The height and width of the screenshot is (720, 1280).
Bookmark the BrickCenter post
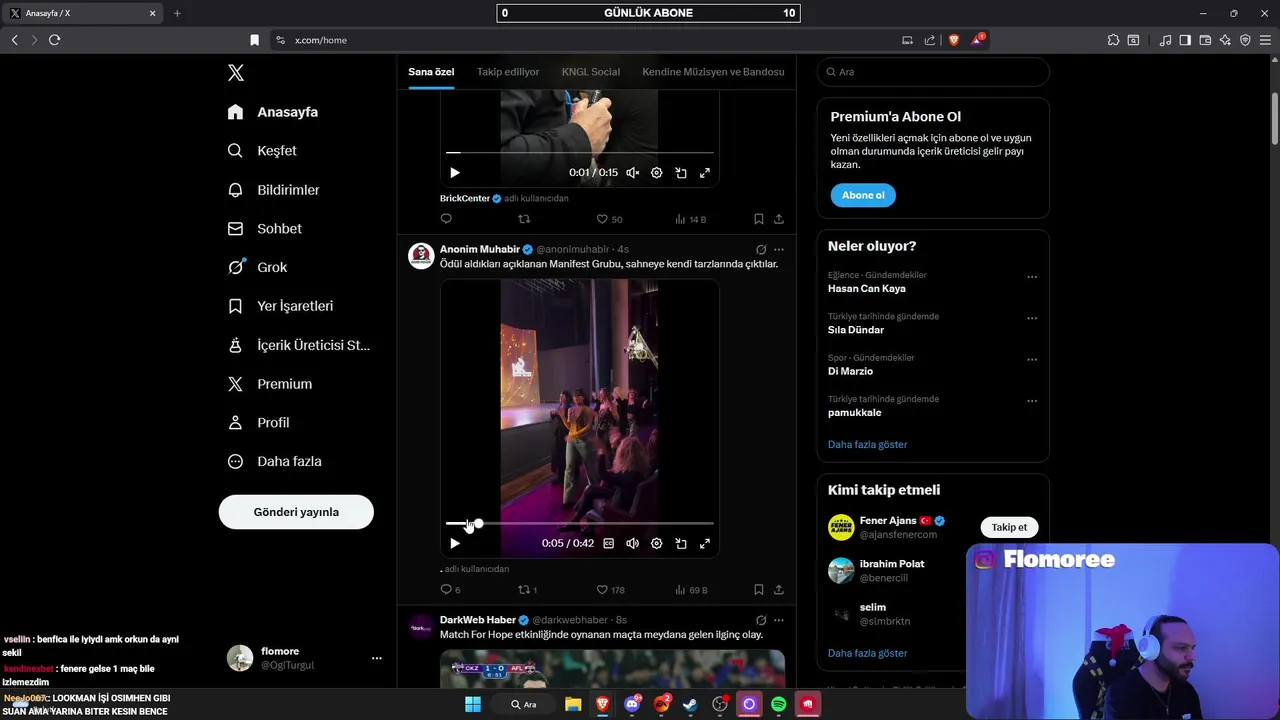click(x=759, y=219)
